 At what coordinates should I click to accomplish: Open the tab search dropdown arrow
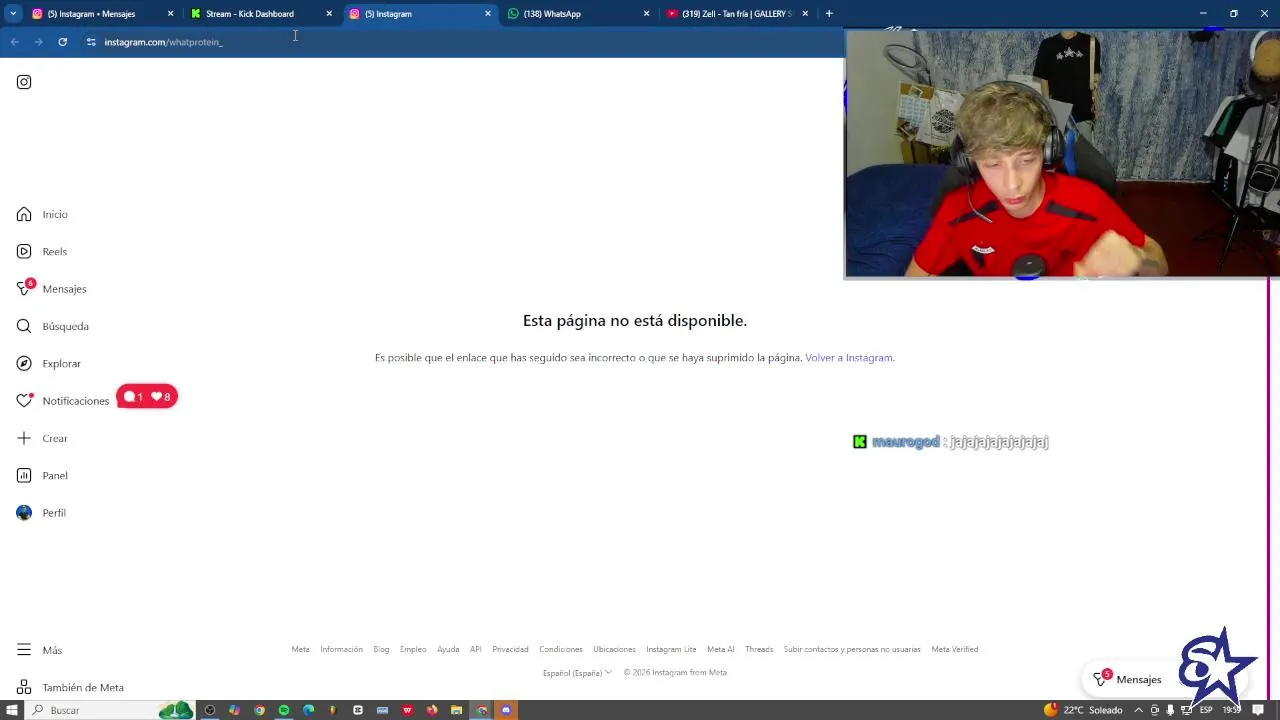point(13,14)
